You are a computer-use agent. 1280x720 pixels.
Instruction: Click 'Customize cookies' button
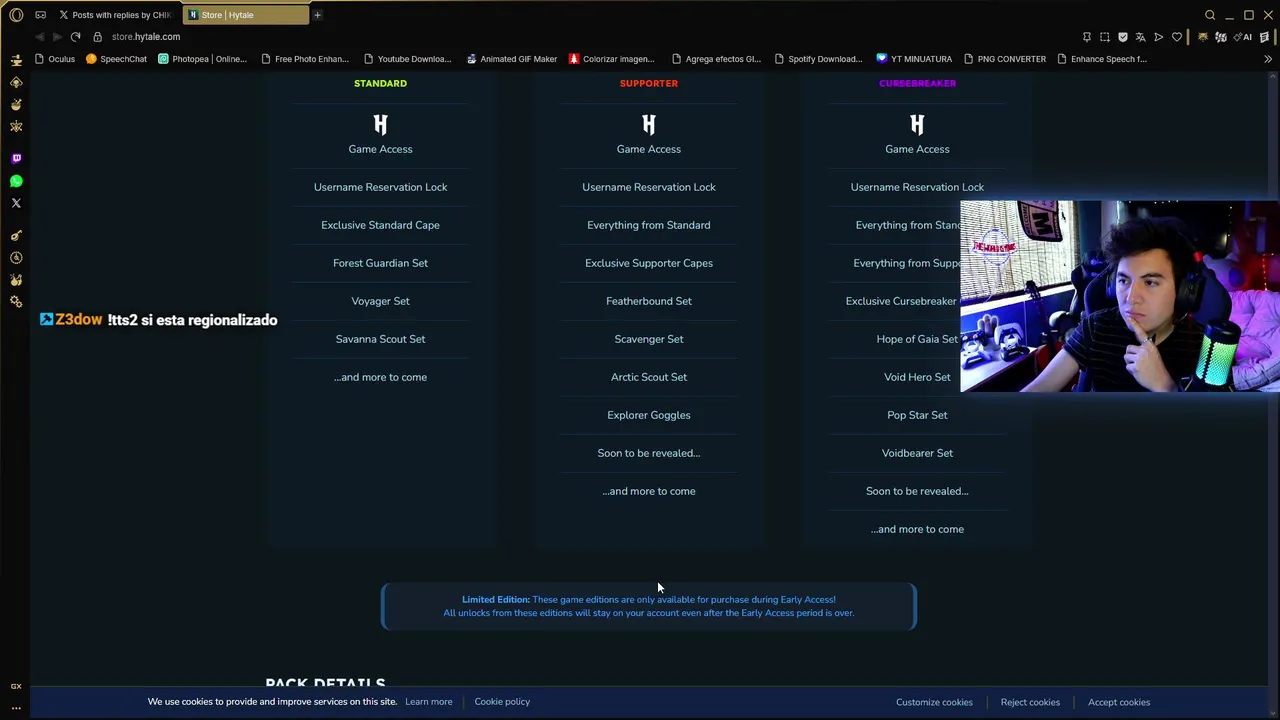(x=934, y=702)
